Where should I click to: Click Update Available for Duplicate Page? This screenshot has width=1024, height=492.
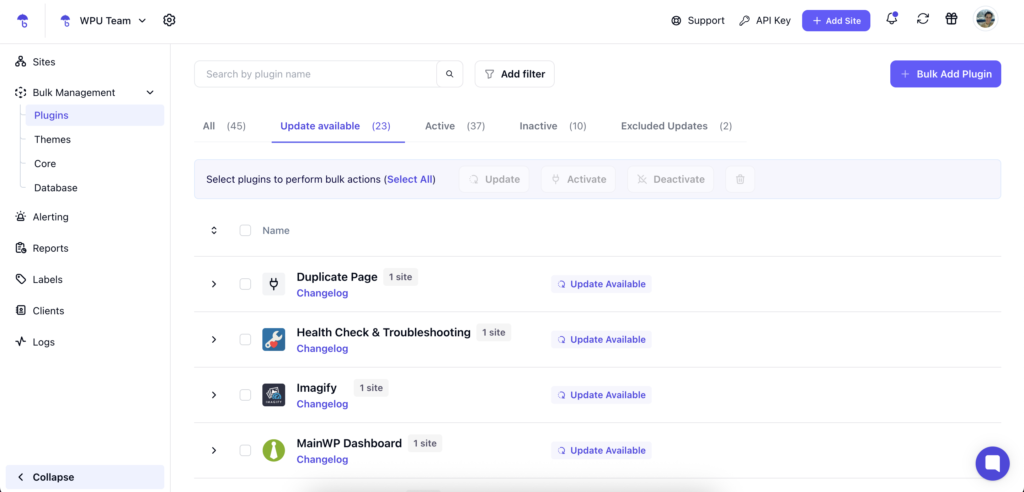pyautogui.click(x=601, y=284)
